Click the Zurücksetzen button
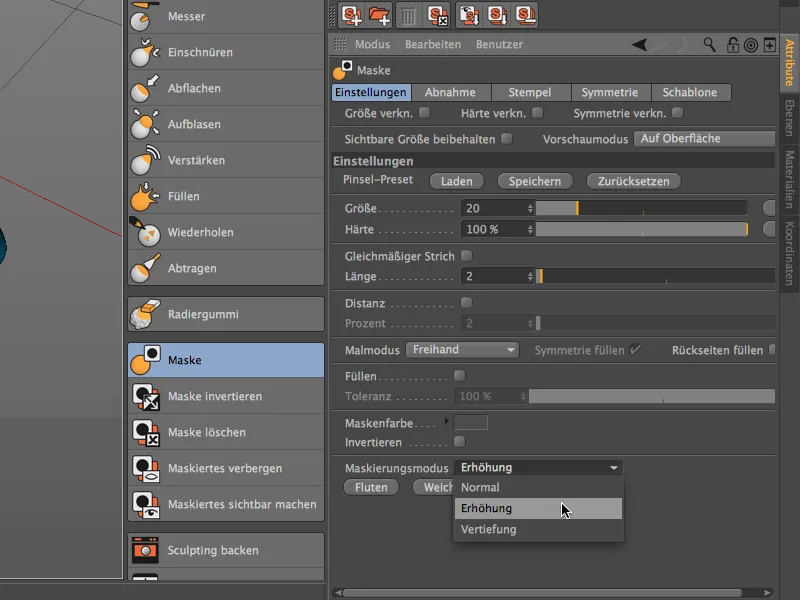800x600 pixels. pos(634,181)
